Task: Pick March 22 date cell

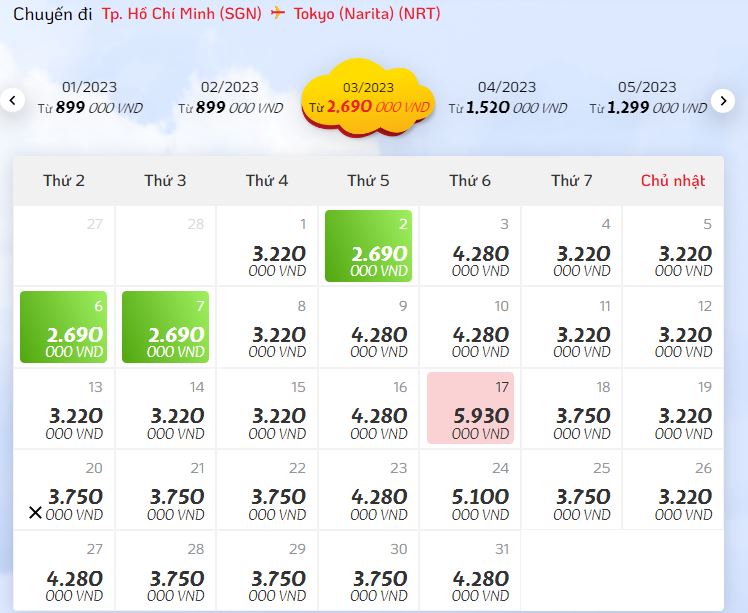Action: point(267,490)
